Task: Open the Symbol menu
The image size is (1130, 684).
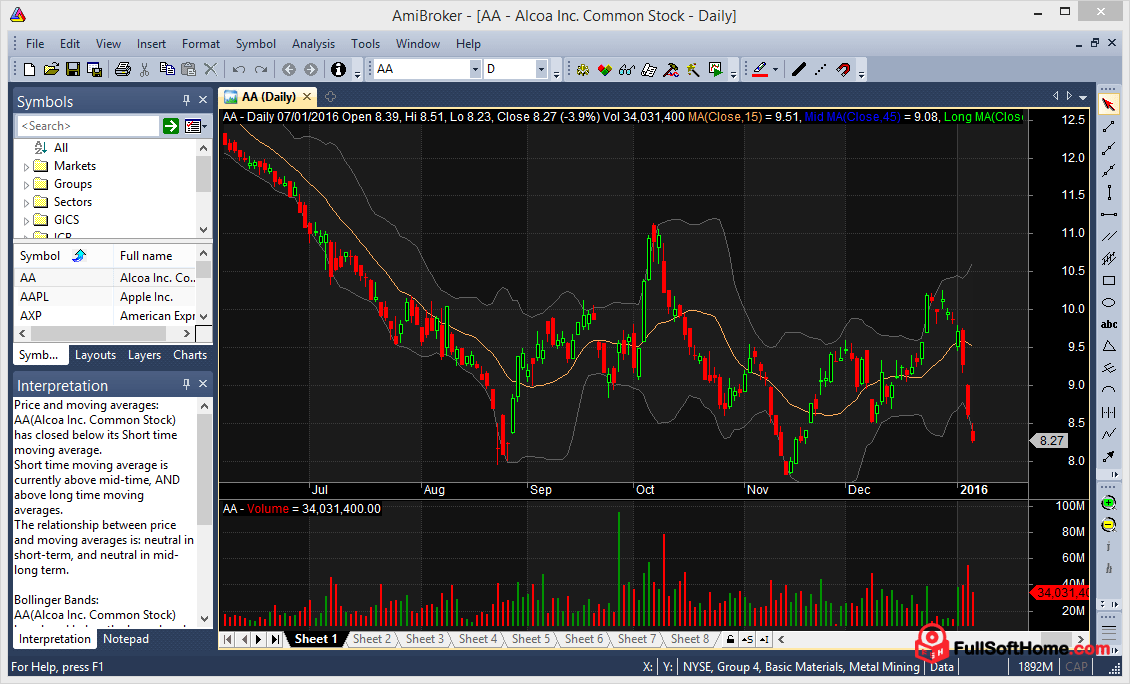Action: coord(256,44)
